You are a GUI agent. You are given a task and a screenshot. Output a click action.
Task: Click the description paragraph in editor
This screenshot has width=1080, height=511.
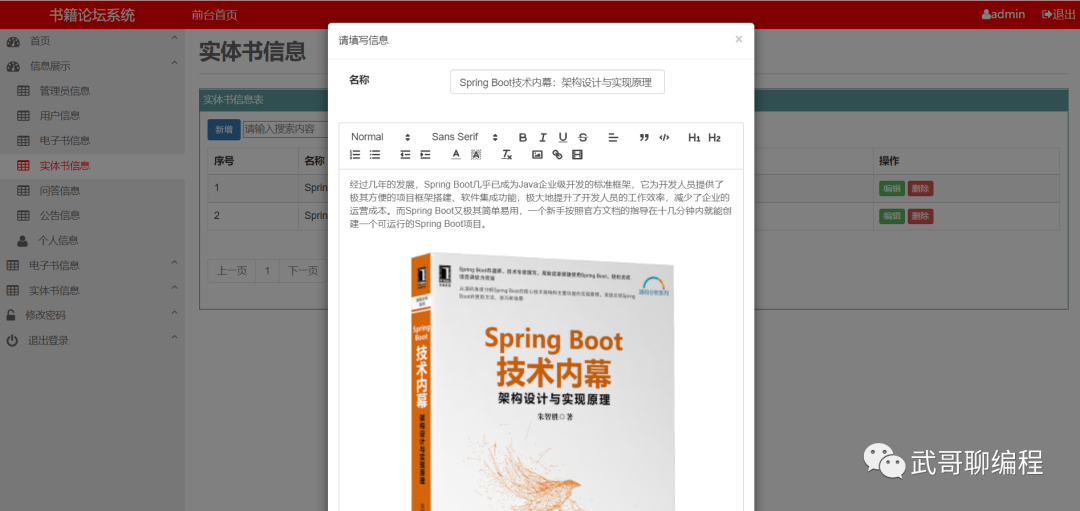click(x=539, y=205)
